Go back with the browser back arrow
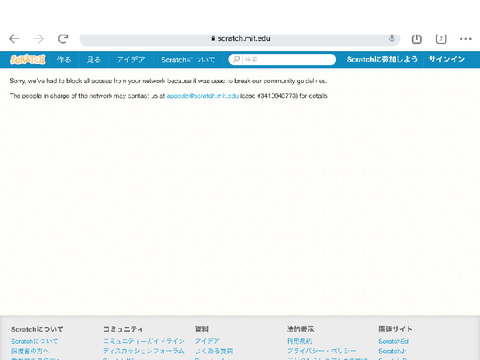 (14, 39)
